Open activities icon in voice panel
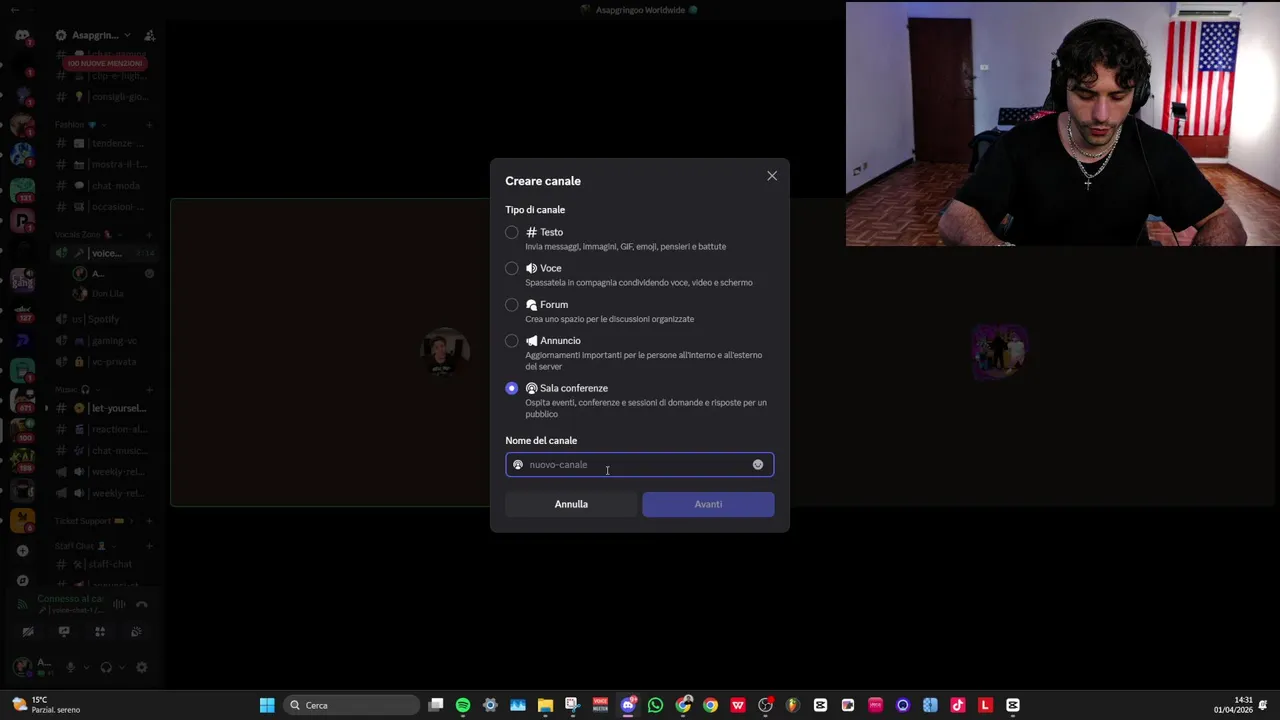The image size is (1280, 720). pyautogui.click(x=100, y=632)
